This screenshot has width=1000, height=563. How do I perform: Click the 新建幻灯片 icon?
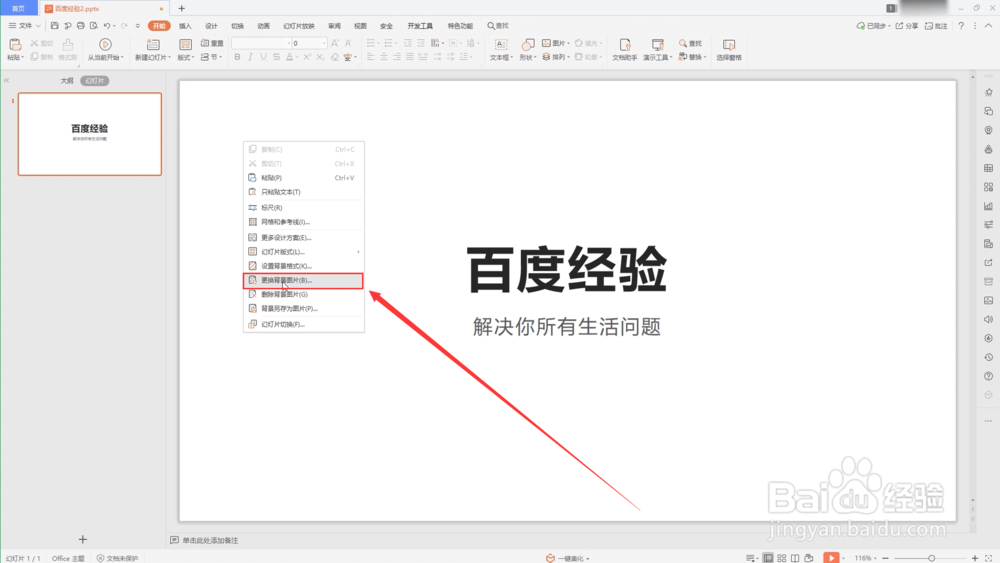[x=153, y=44]
